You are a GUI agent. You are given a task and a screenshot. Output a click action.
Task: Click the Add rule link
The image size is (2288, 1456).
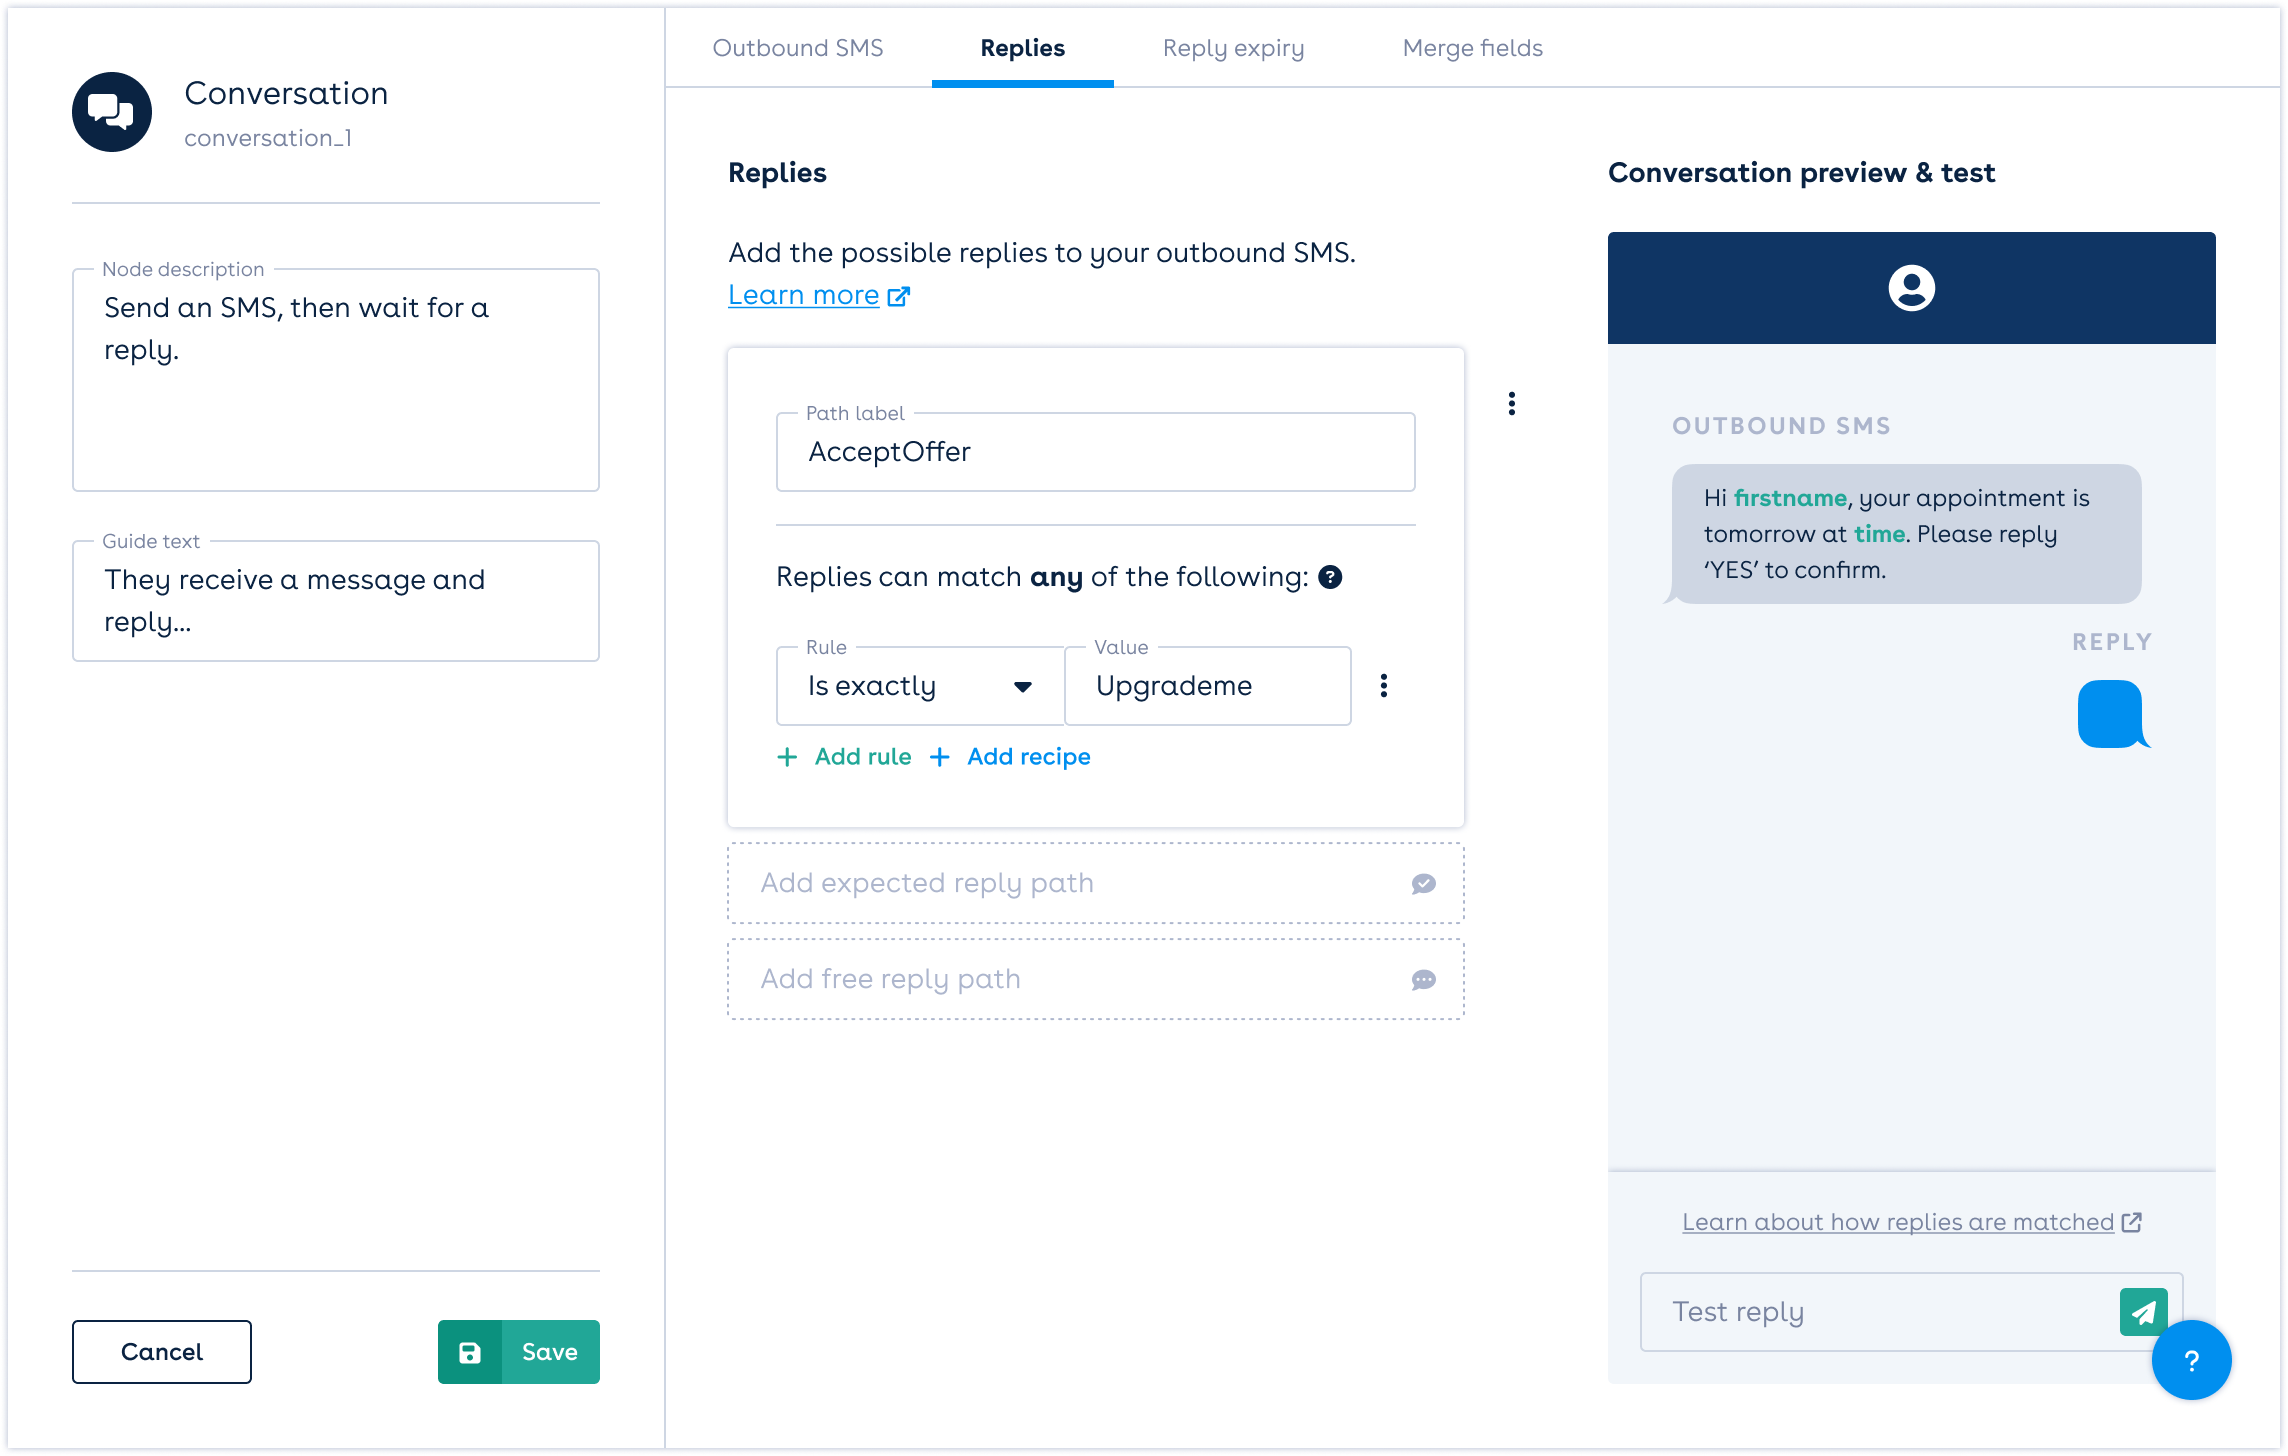(863, 757)
